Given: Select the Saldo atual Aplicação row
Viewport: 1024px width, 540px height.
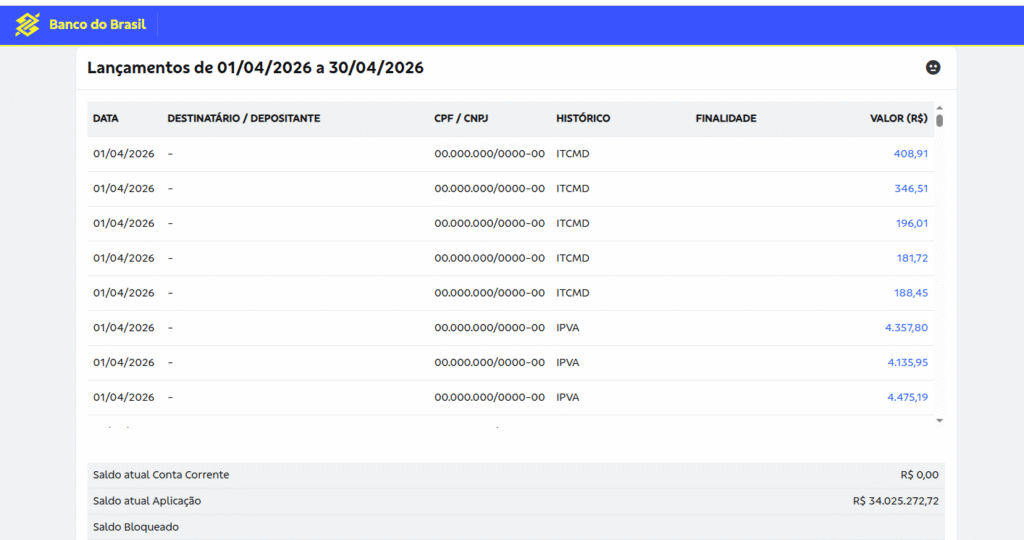Looking at the screenshot, I should pos(516,501).
